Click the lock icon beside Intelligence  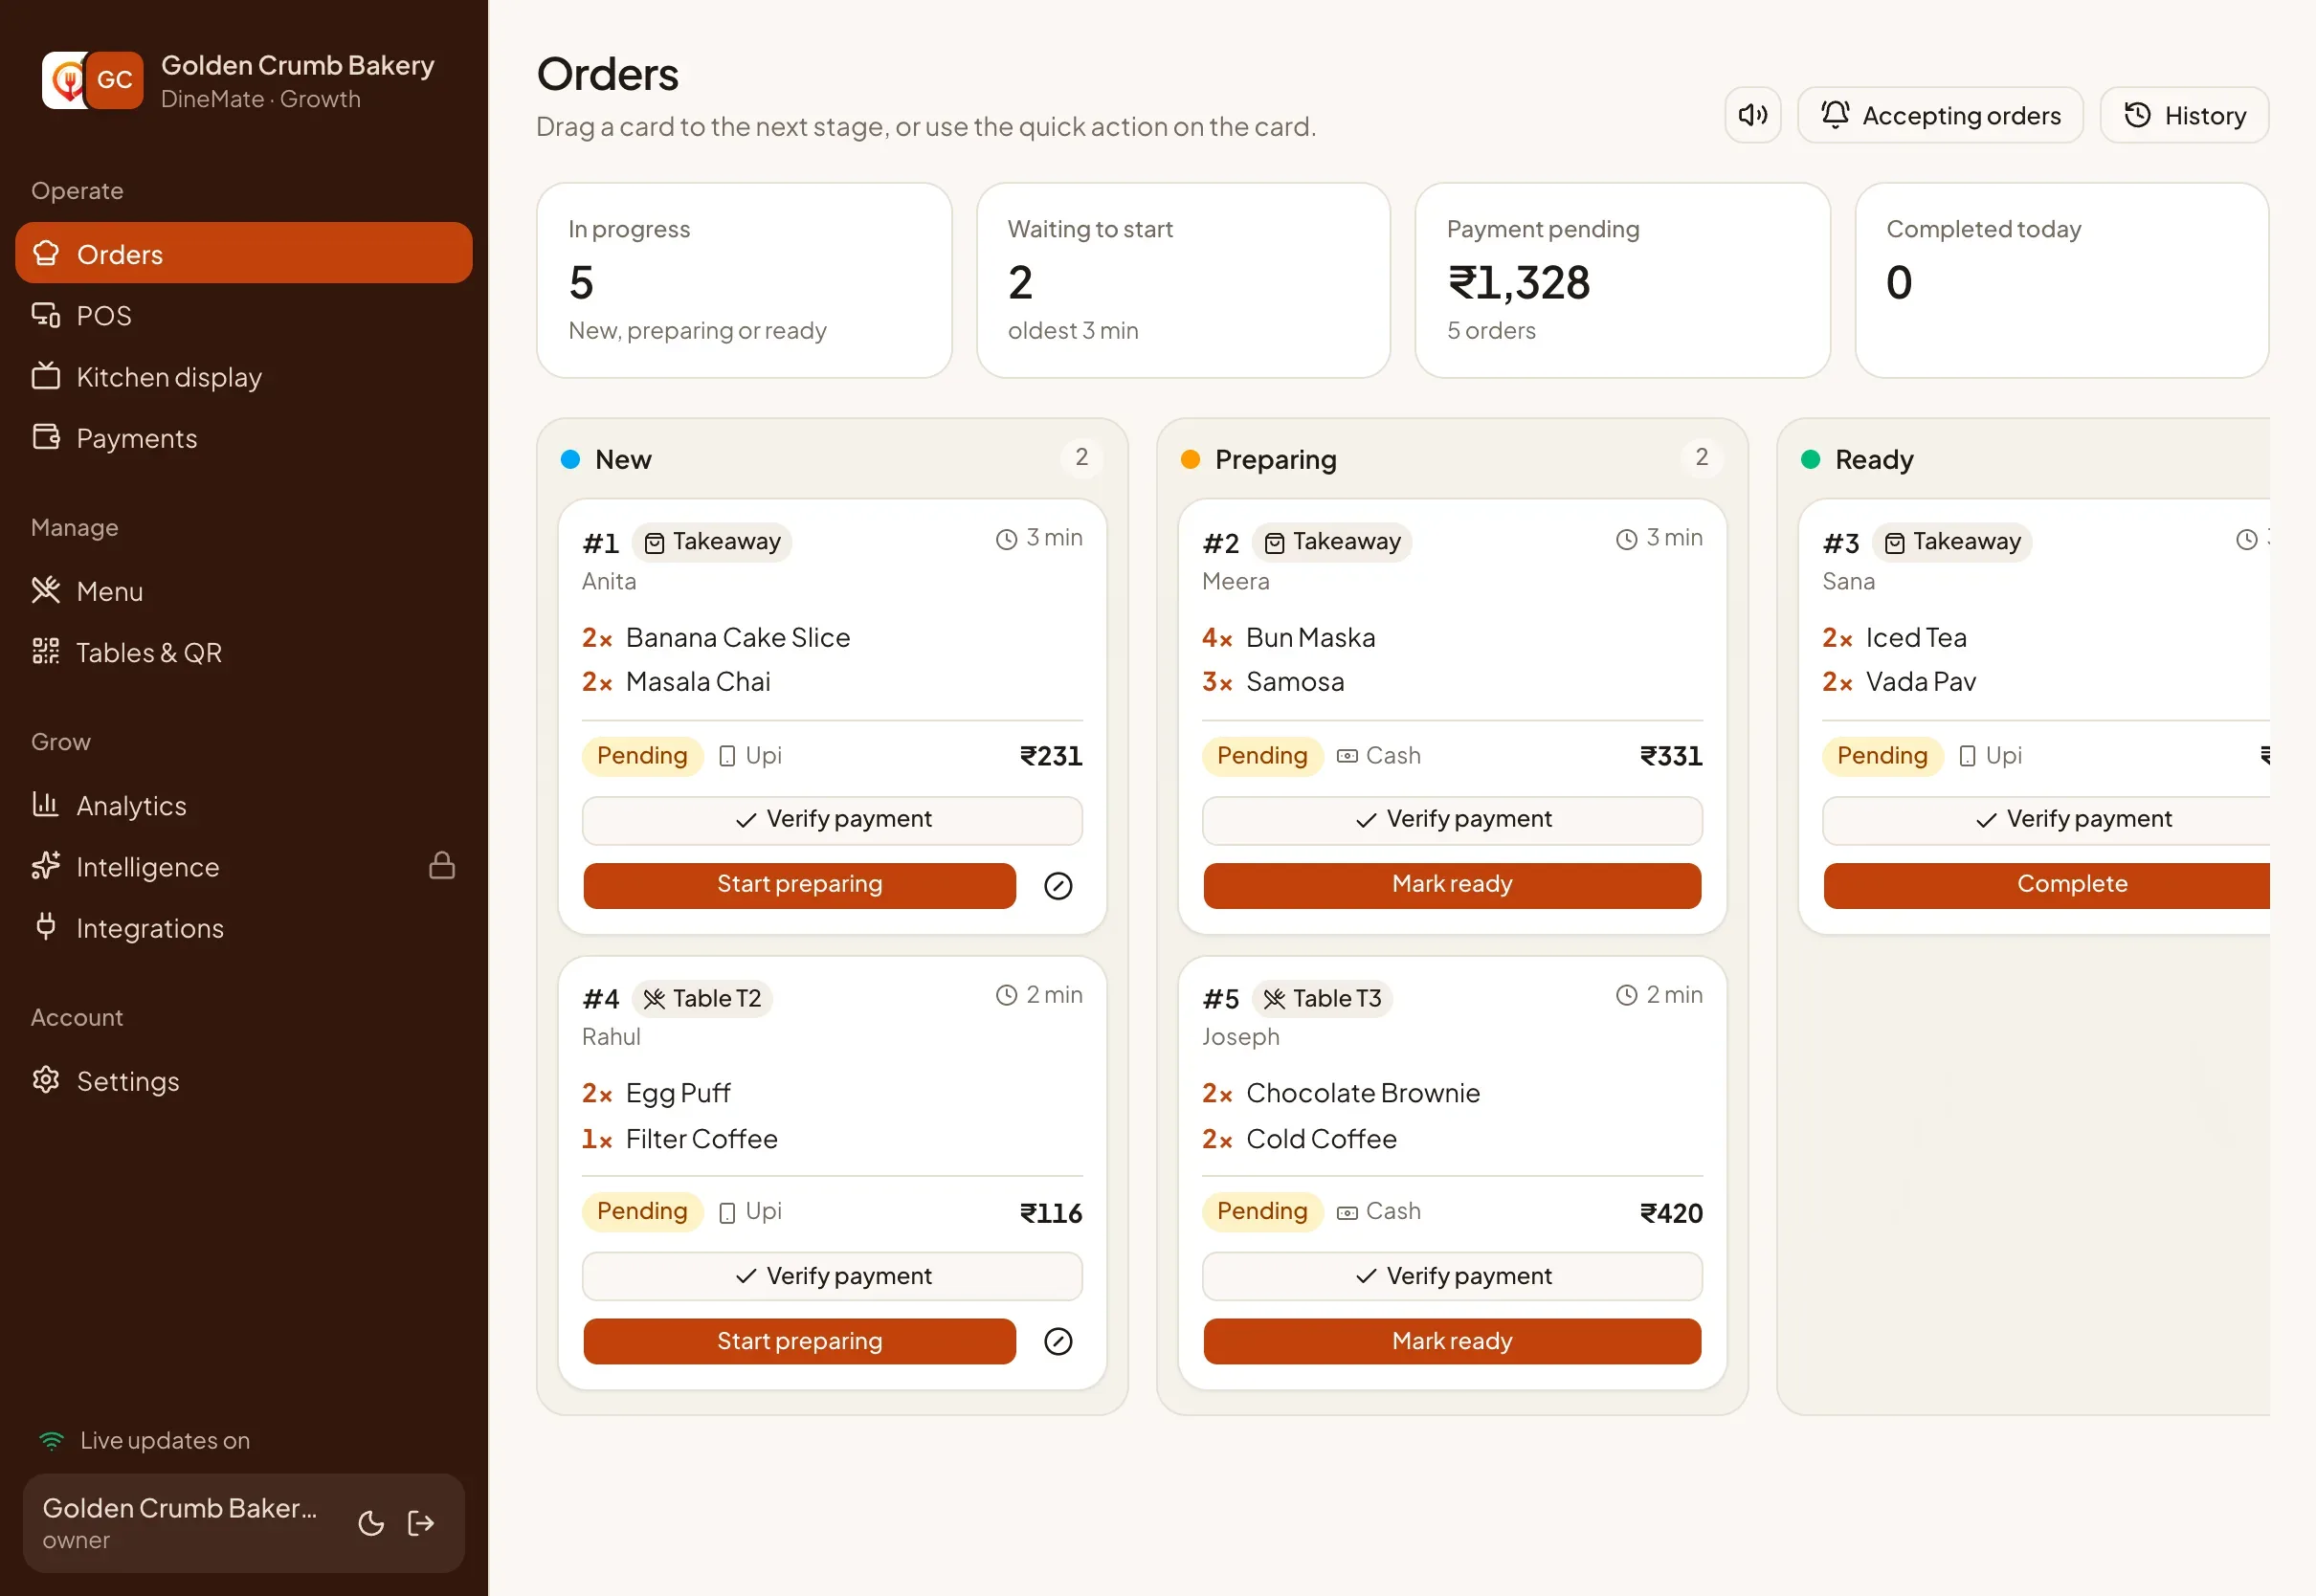coord(442,866)
